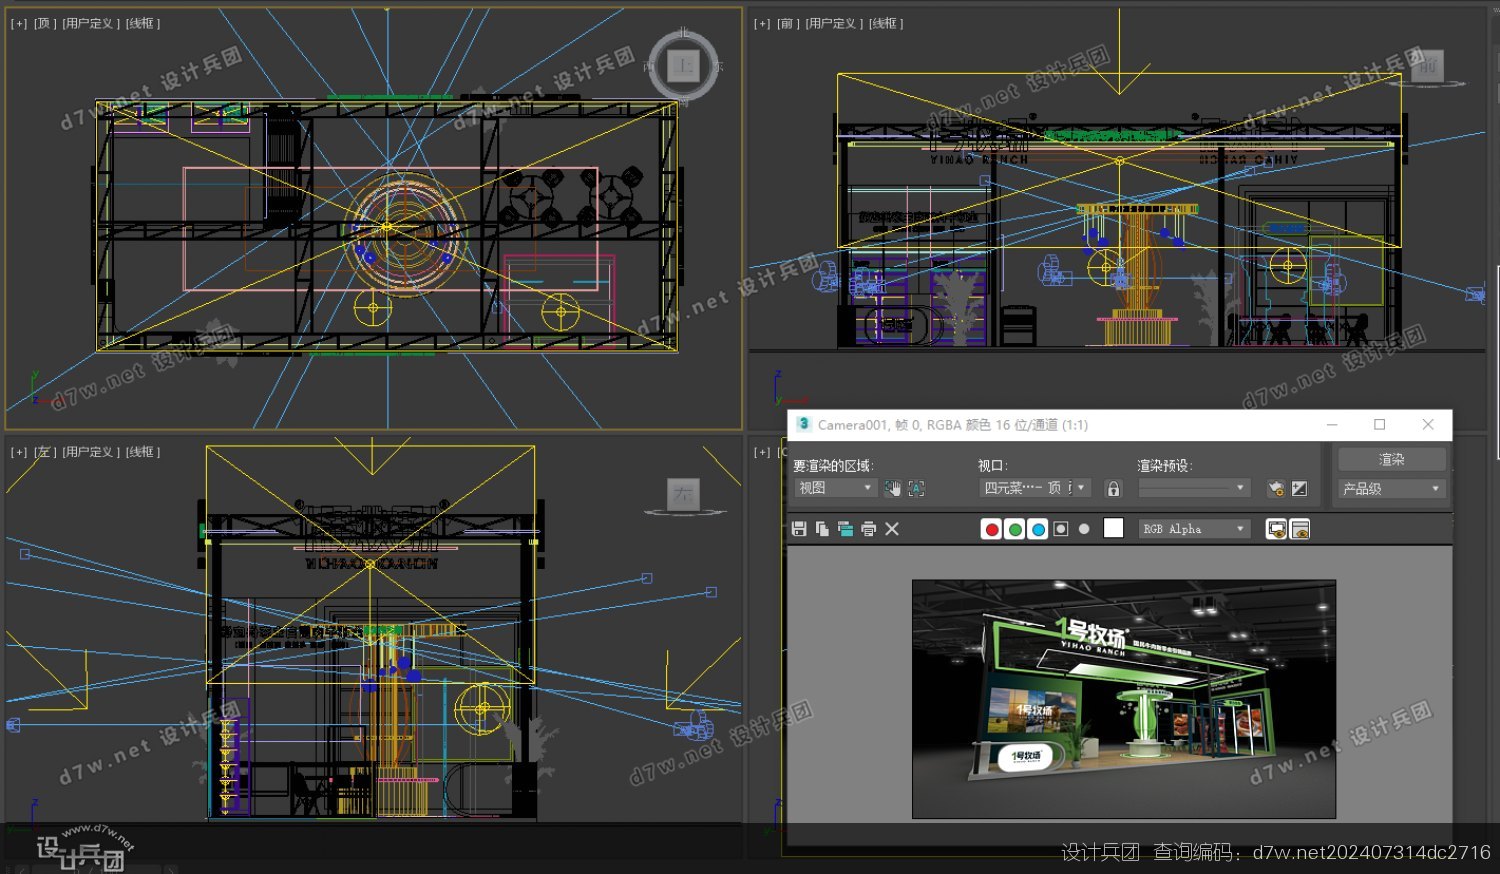Print the rendered image
1500x874 pixels.
[x=868, y=529]
